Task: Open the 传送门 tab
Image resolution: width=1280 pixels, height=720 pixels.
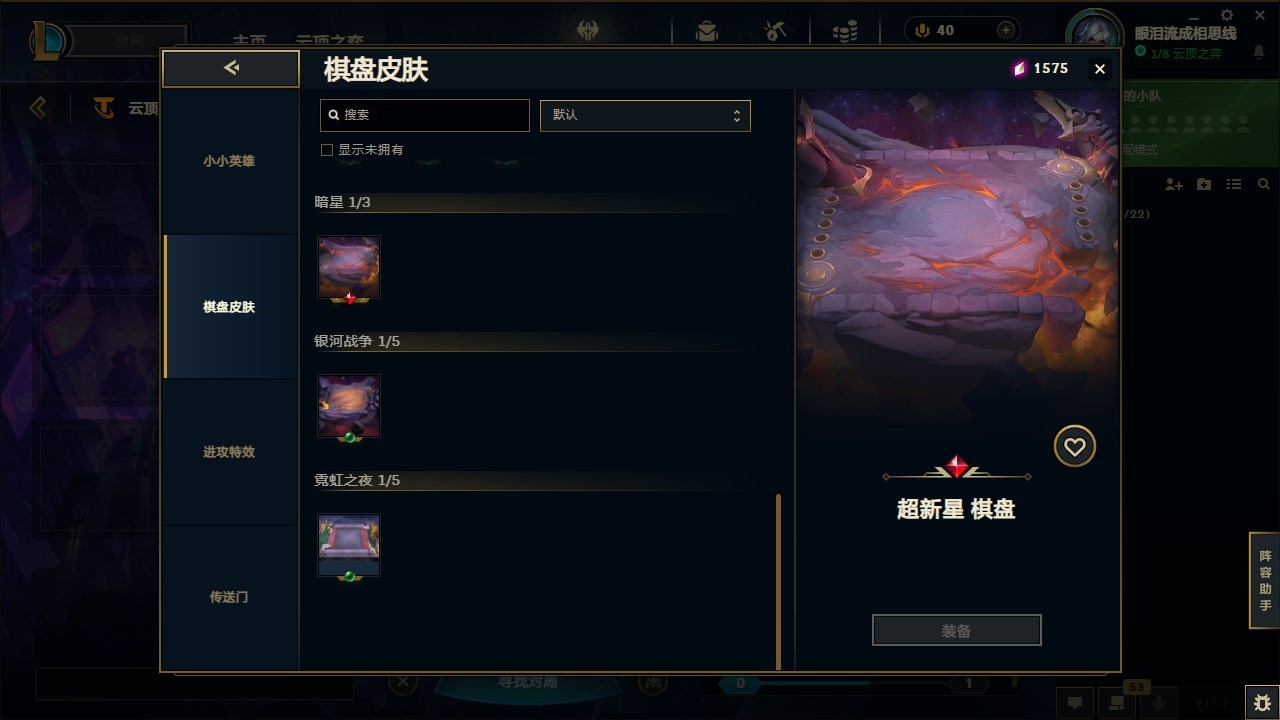Action: coord(230,597)
